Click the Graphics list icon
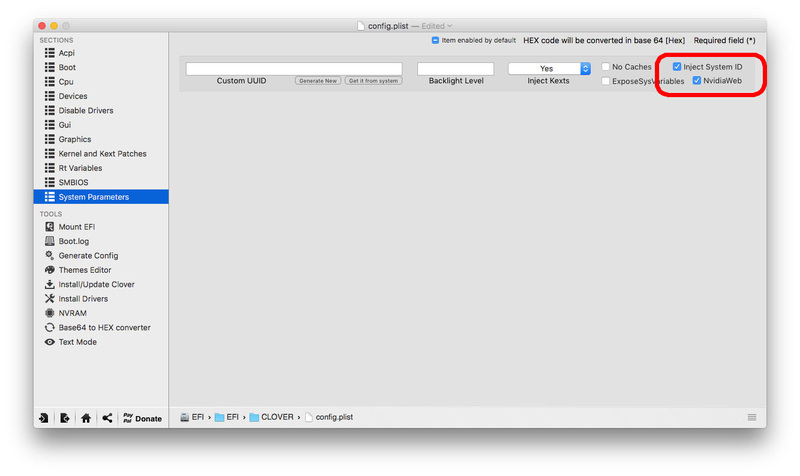The width and height of the screenshot is (800, 476). click(49, 139)
